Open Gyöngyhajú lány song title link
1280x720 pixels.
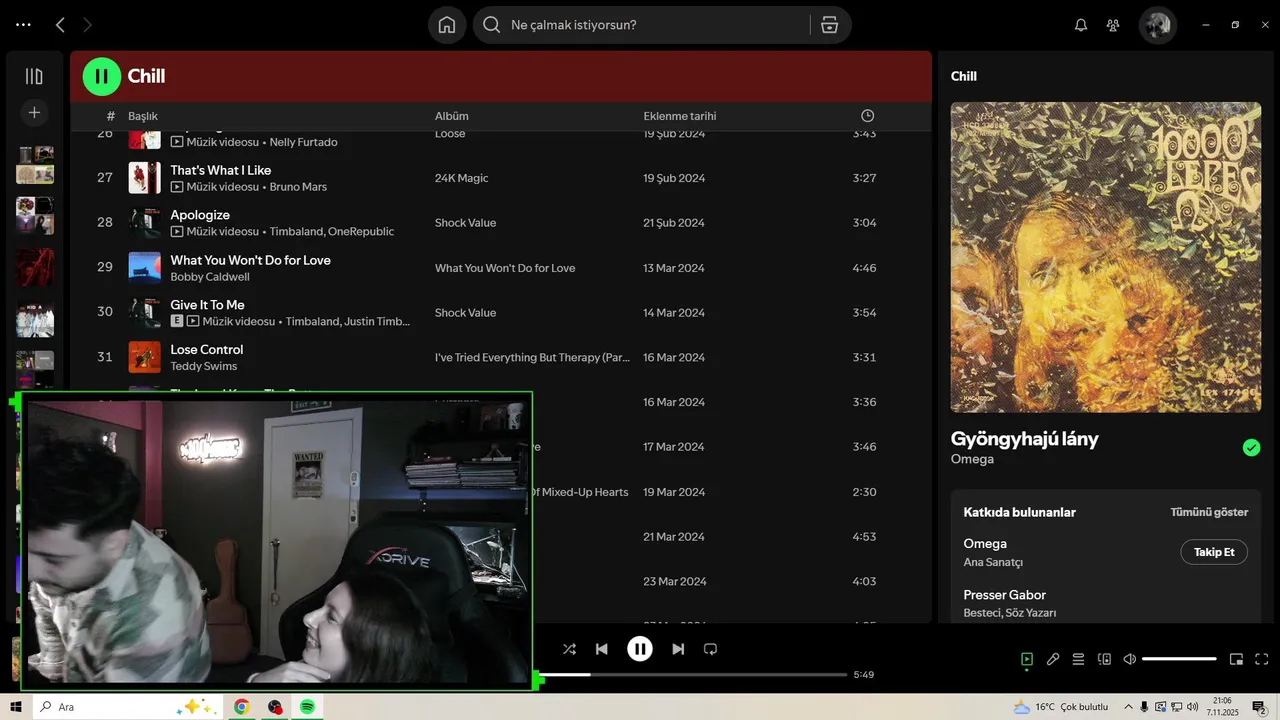pos(1025,439)
